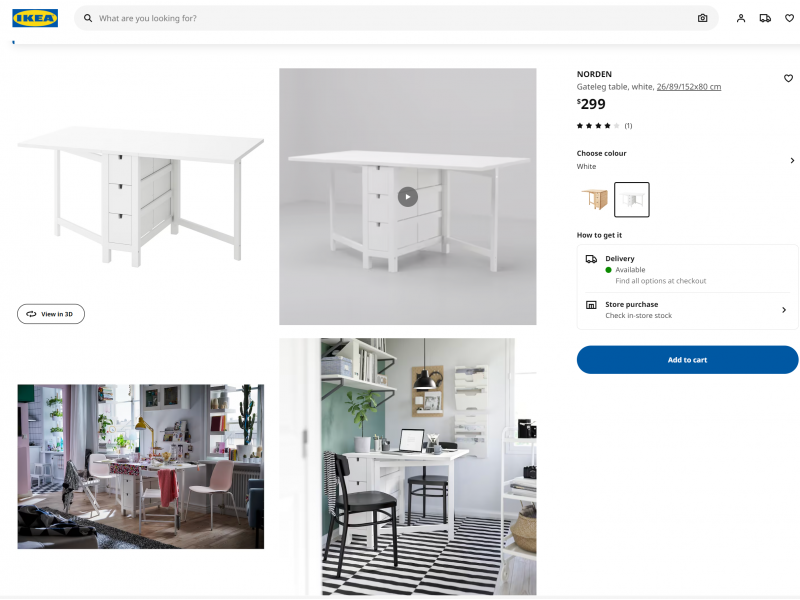This screenshot has width=800, height=600.
Task: Click the Delivery truck icon in availability box
Action: tap(591, 259)
